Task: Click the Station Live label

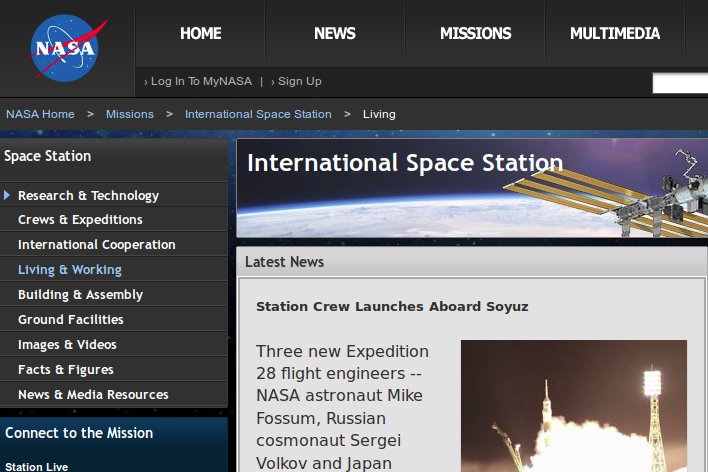Action: [x=37, y=467]
